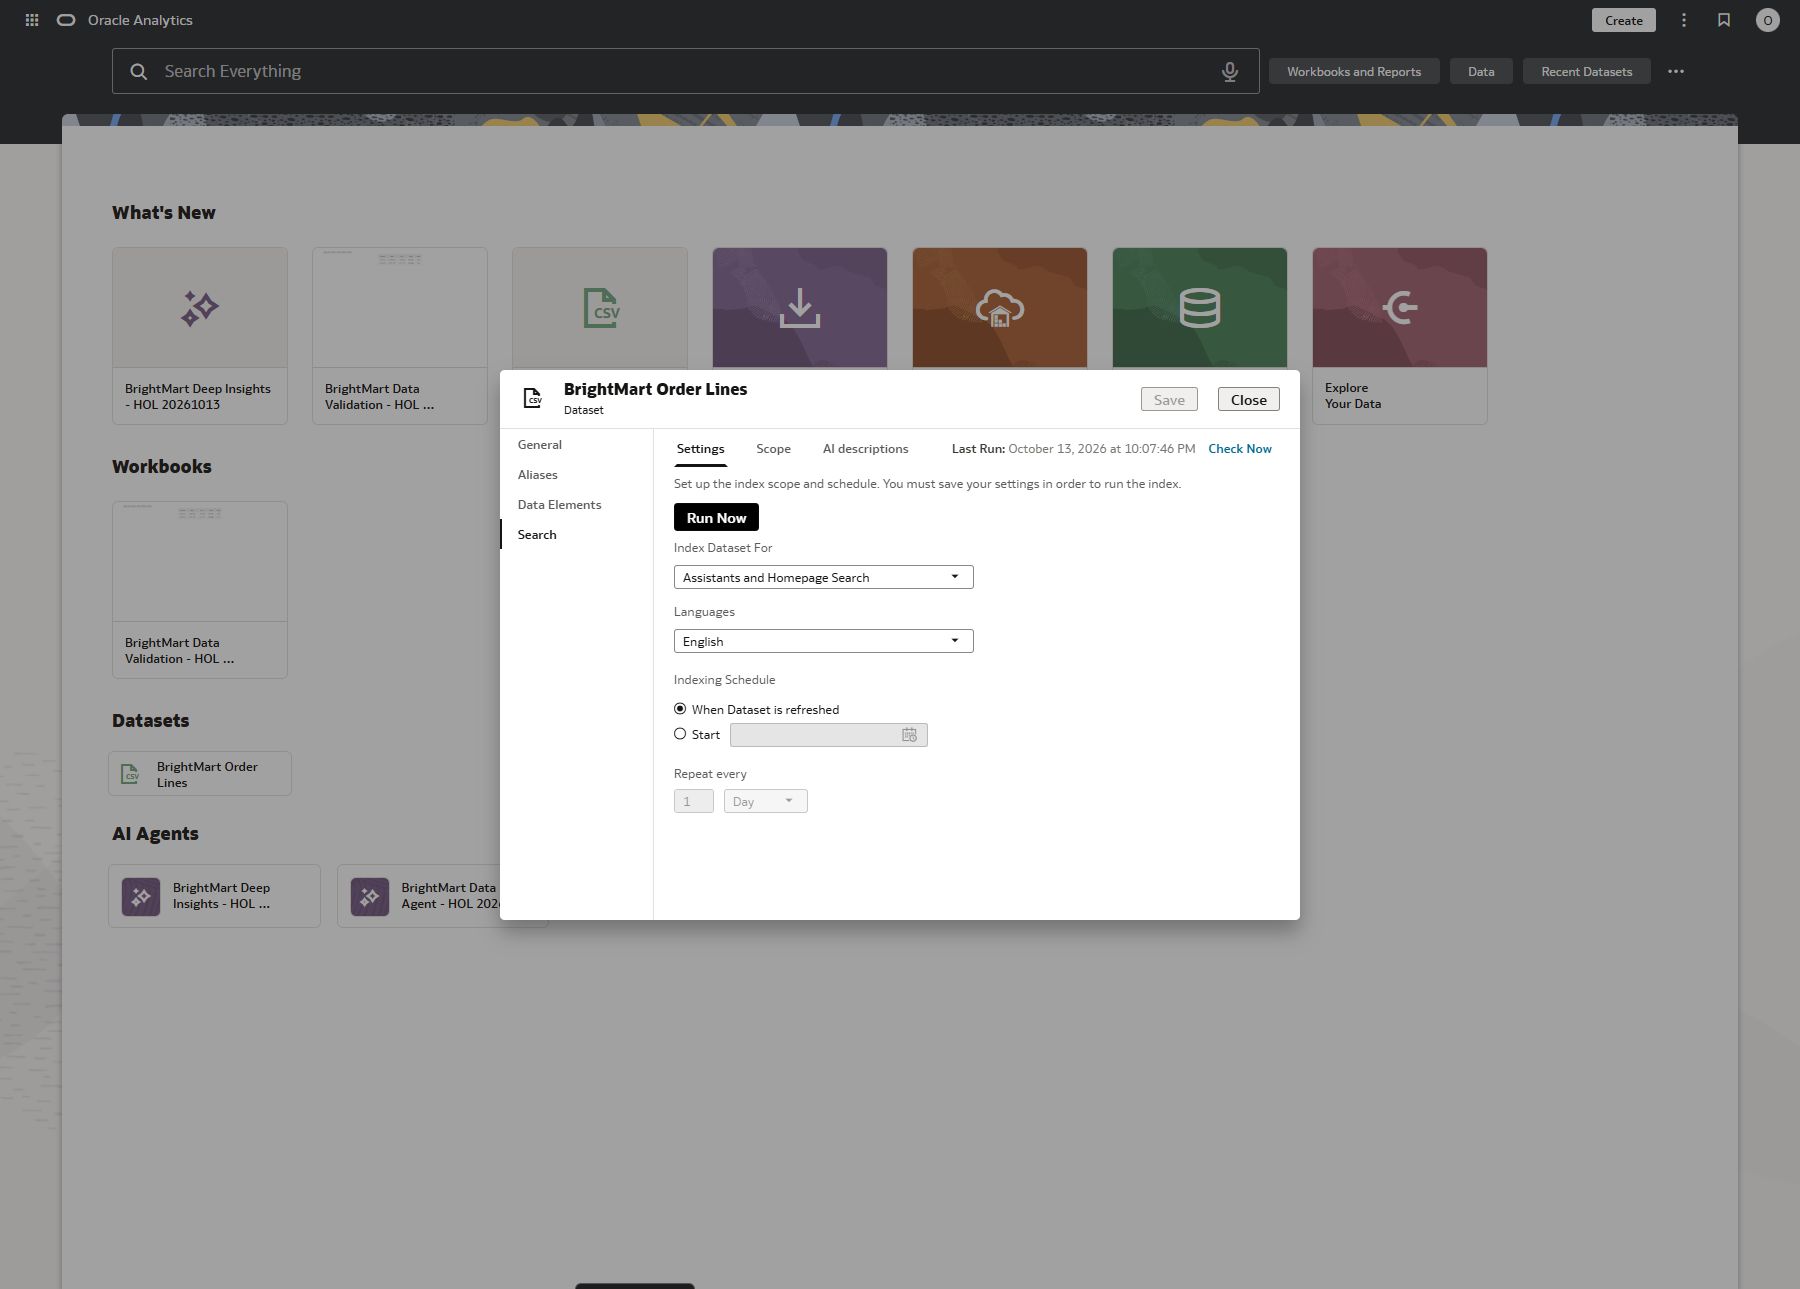This screenshot has width=1800, height=1289.
Task: Click the BrightMart Order Lines dataset CSV icon
Action: [130, 774]
